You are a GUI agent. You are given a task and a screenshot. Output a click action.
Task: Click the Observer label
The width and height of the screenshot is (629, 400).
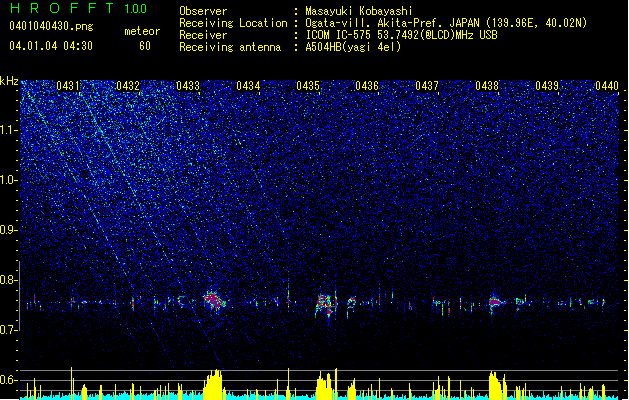click(203, 11)
